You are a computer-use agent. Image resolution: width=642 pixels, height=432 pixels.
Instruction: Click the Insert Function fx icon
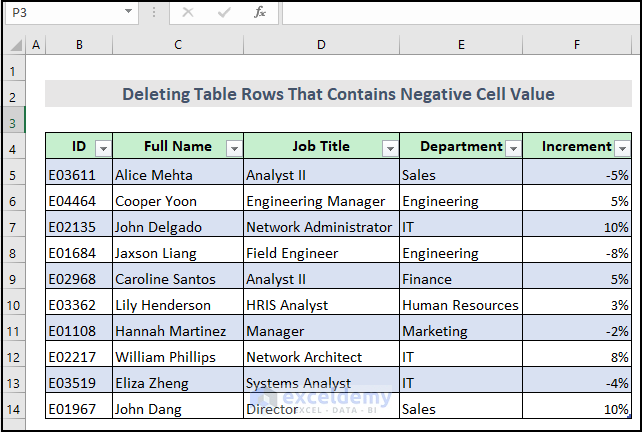pyautogui.click(x=260, y=12)
